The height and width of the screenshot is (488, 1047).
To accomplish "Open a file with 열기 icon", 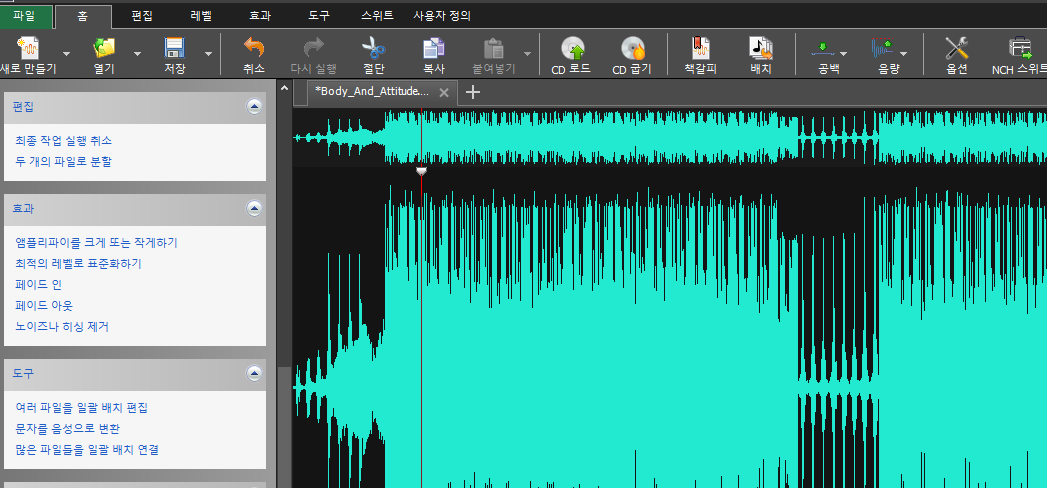I will (x=104, y=48).
